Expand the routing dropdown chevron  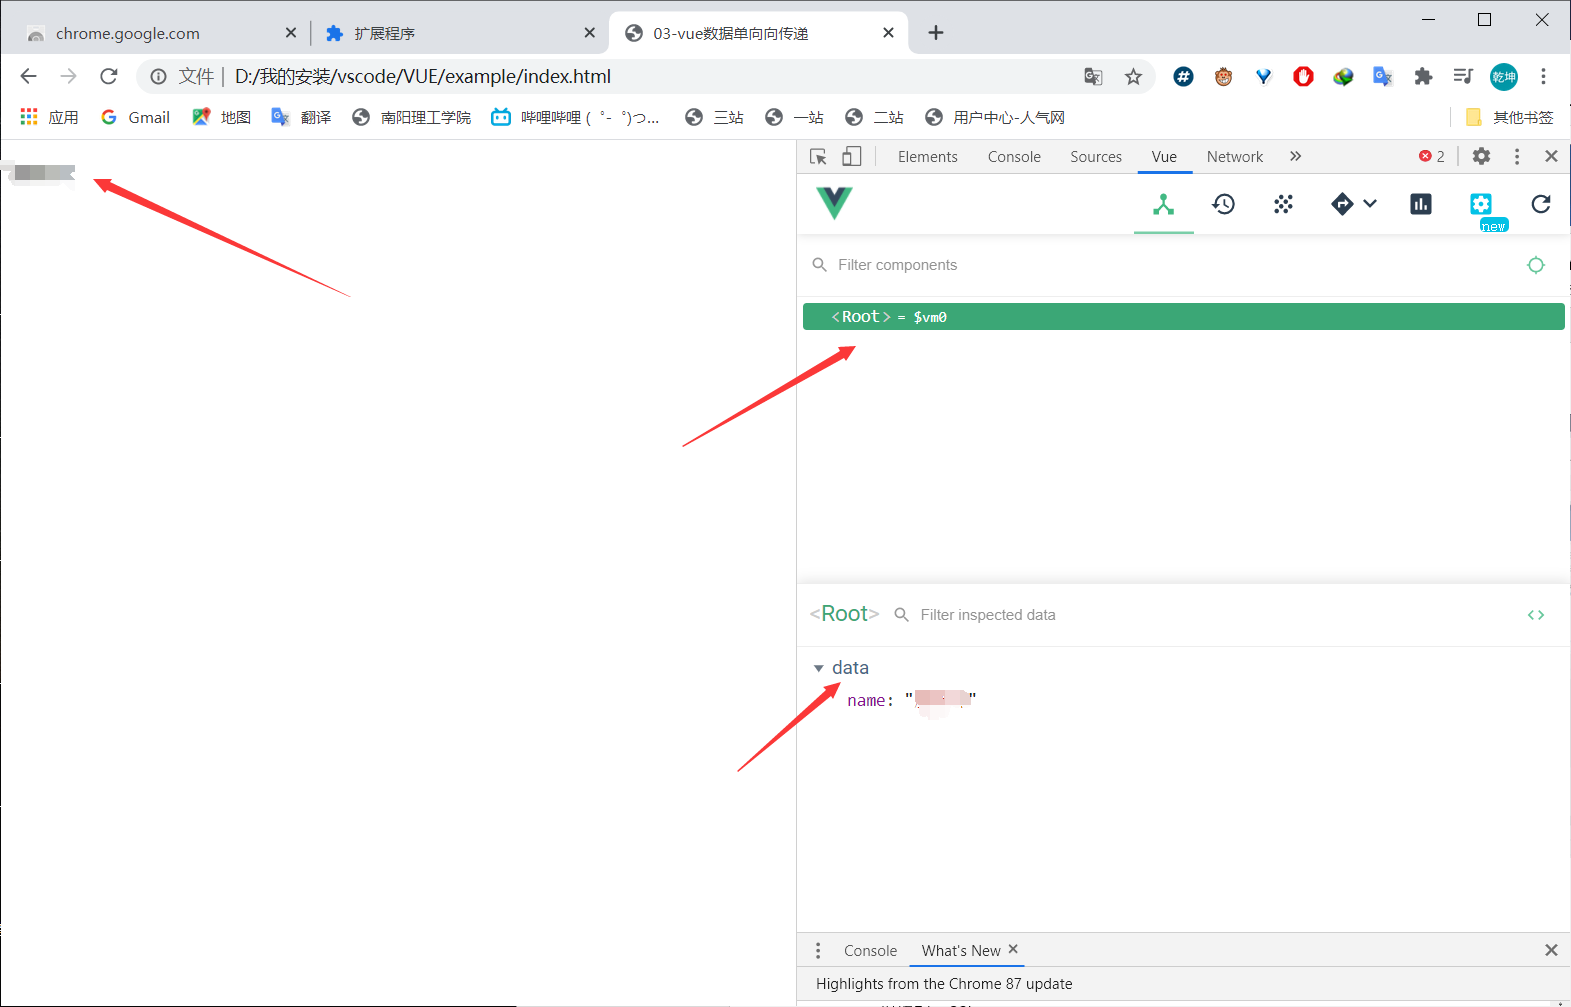click(1370, 204)
